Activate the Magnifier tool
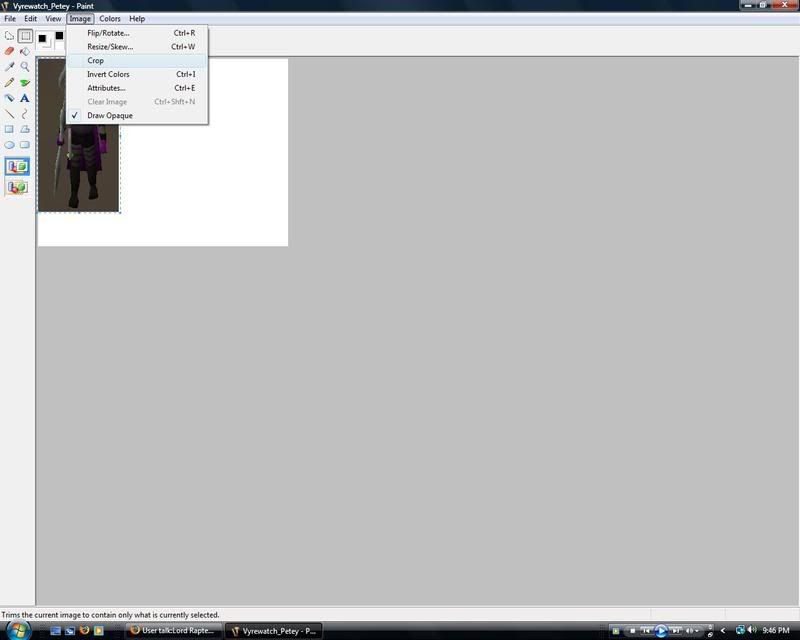The width and height of the screenshot is (800, 640). click(25, 67)
